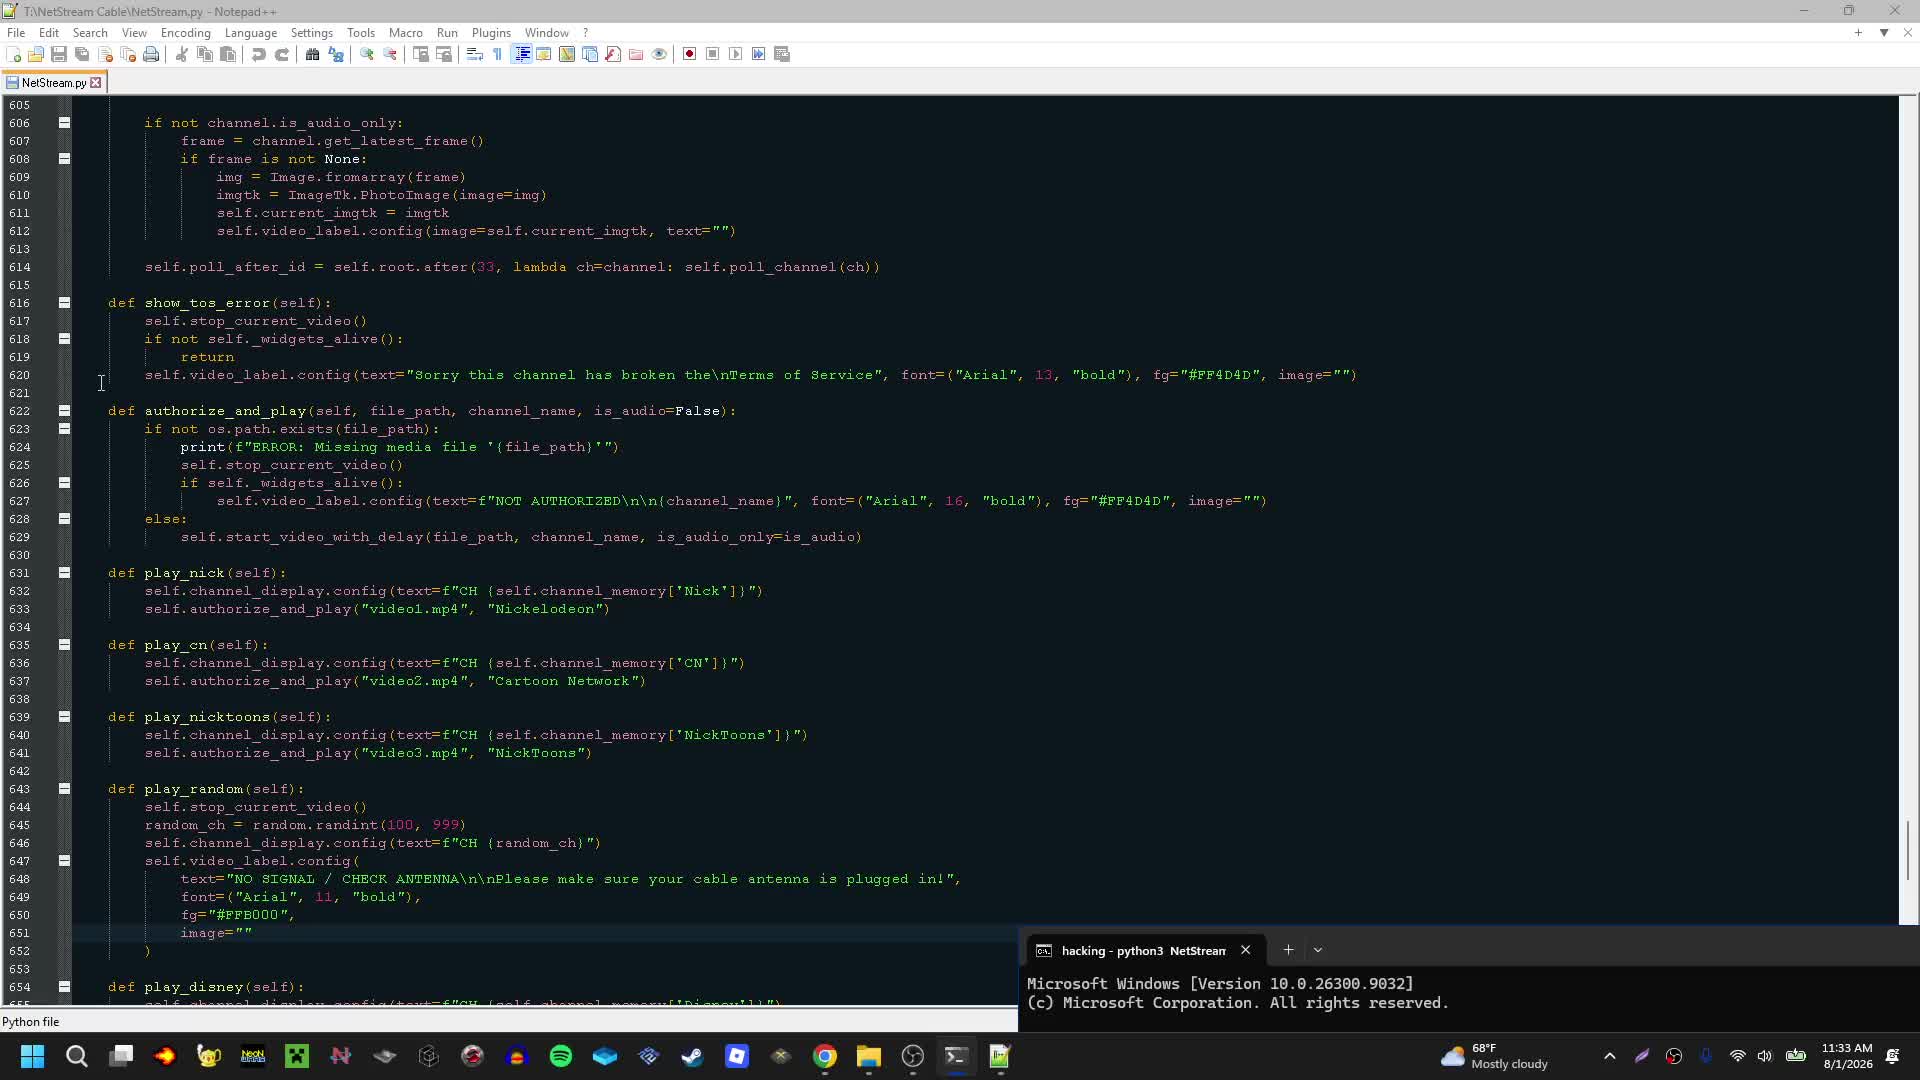The height and width of the screenshot is (1080, 1920).
Task: Run macro multiple times icon
Action: point(759,54)
